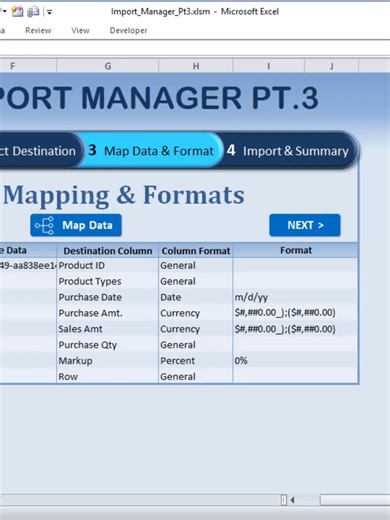The image size is (390, 520).
Task: Go to step 4 Import & Summary
Action: pos(287,151)
